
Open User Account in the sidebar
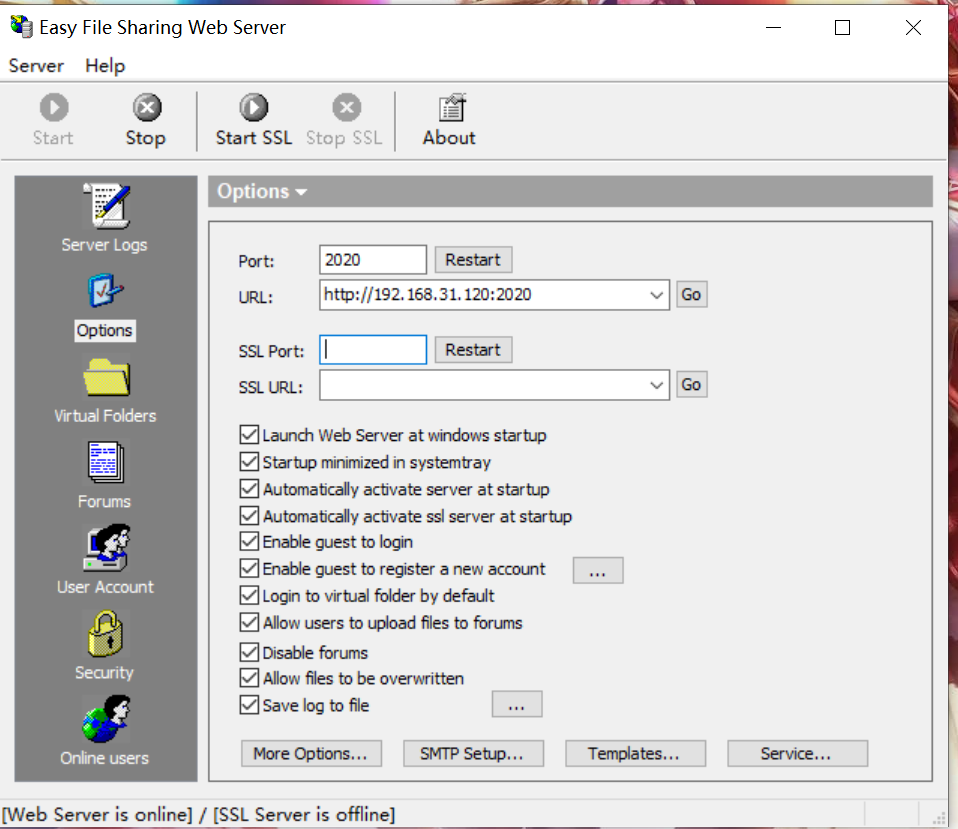click(105, 560)
